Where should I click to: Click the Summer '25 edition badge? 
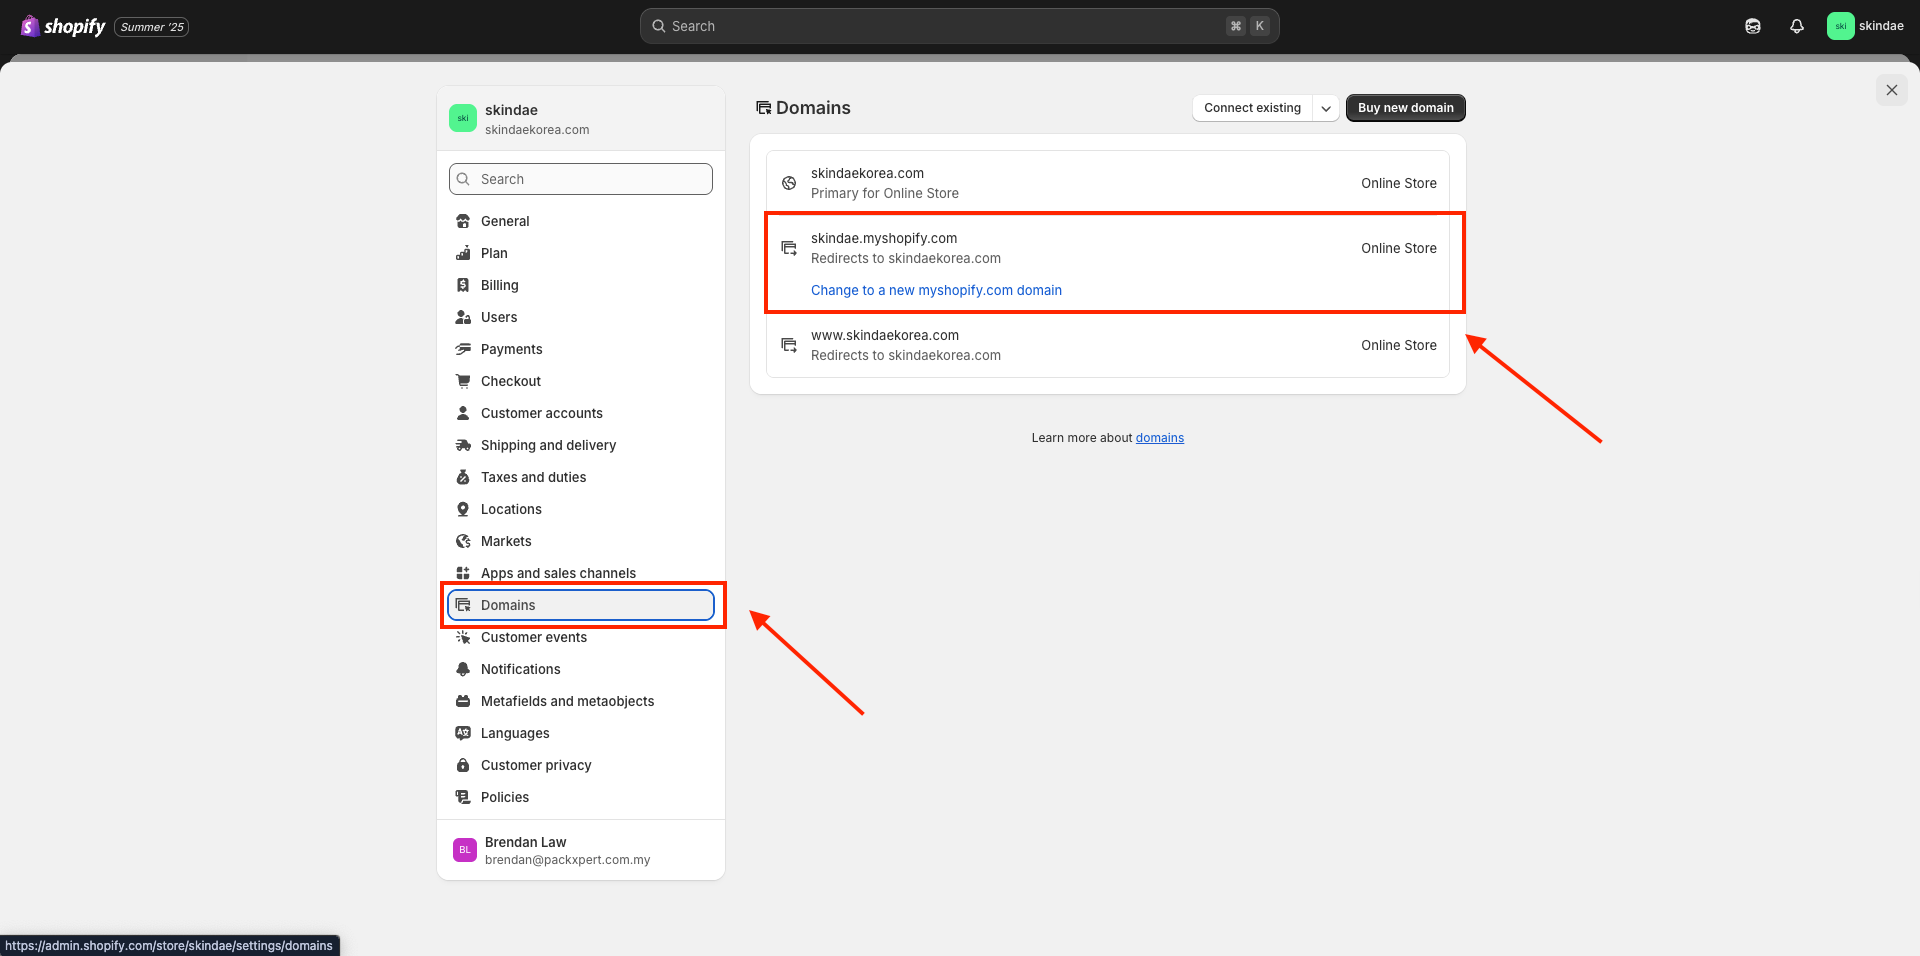point(152,27)
